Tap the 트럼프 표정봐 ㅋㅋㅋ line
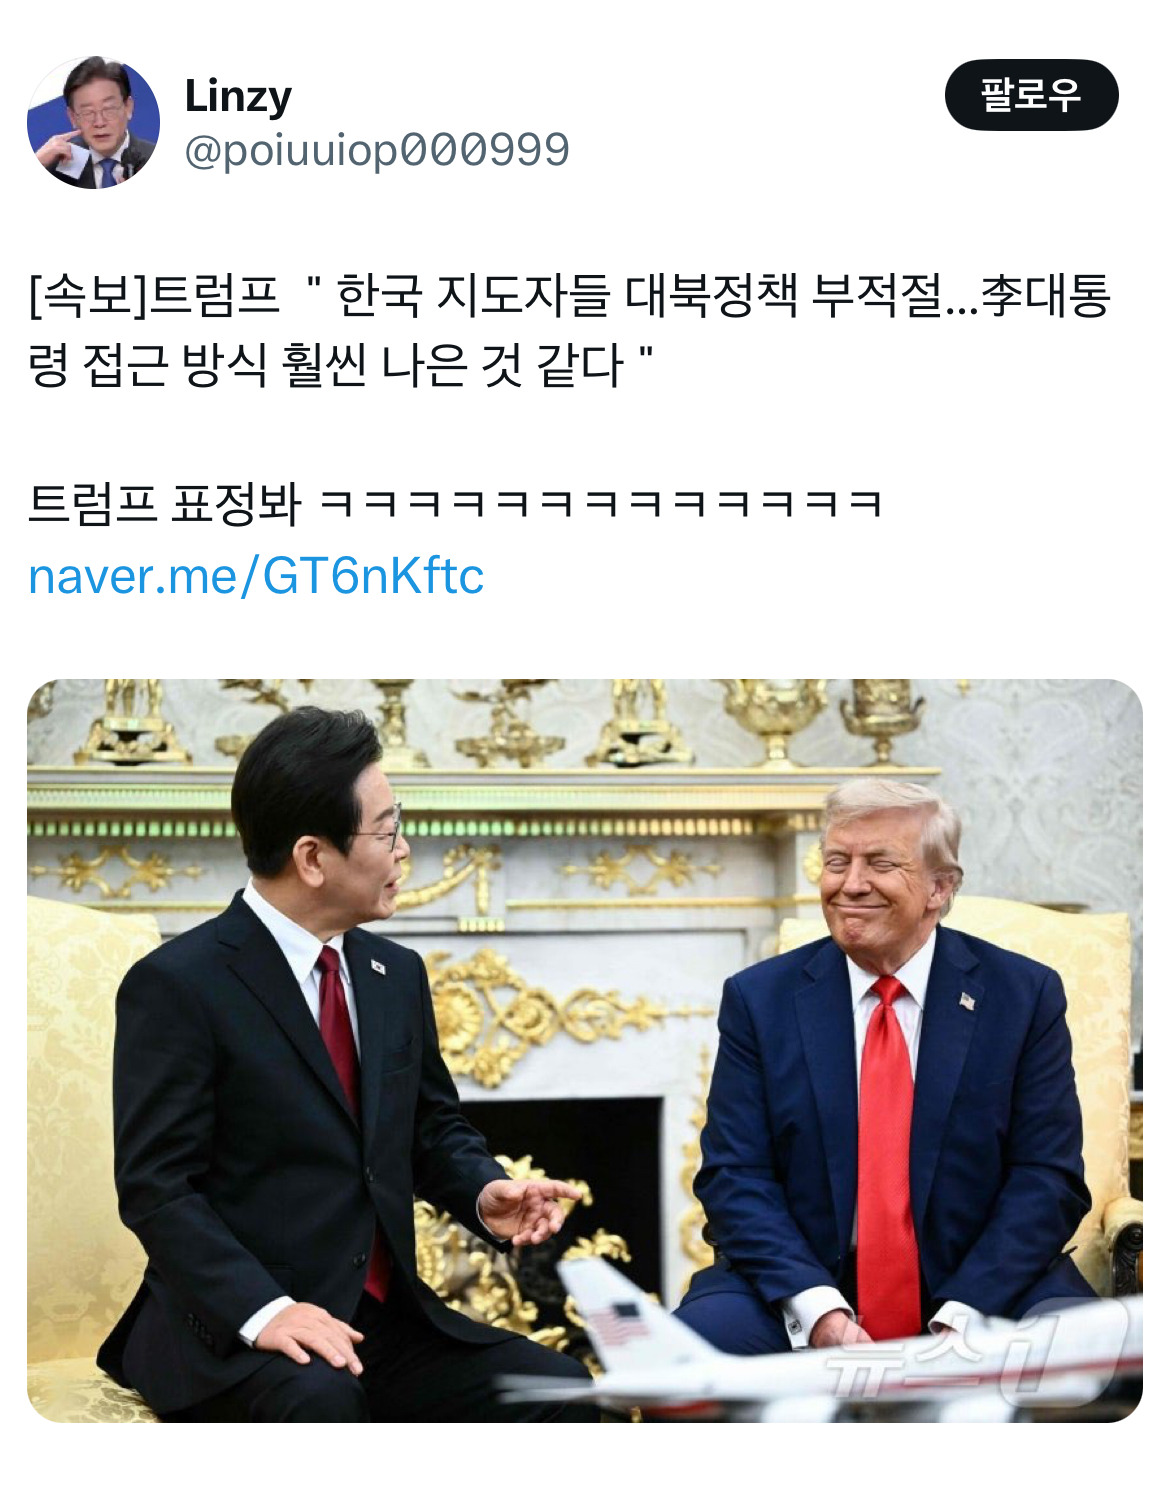 click(x=455, y=502)
